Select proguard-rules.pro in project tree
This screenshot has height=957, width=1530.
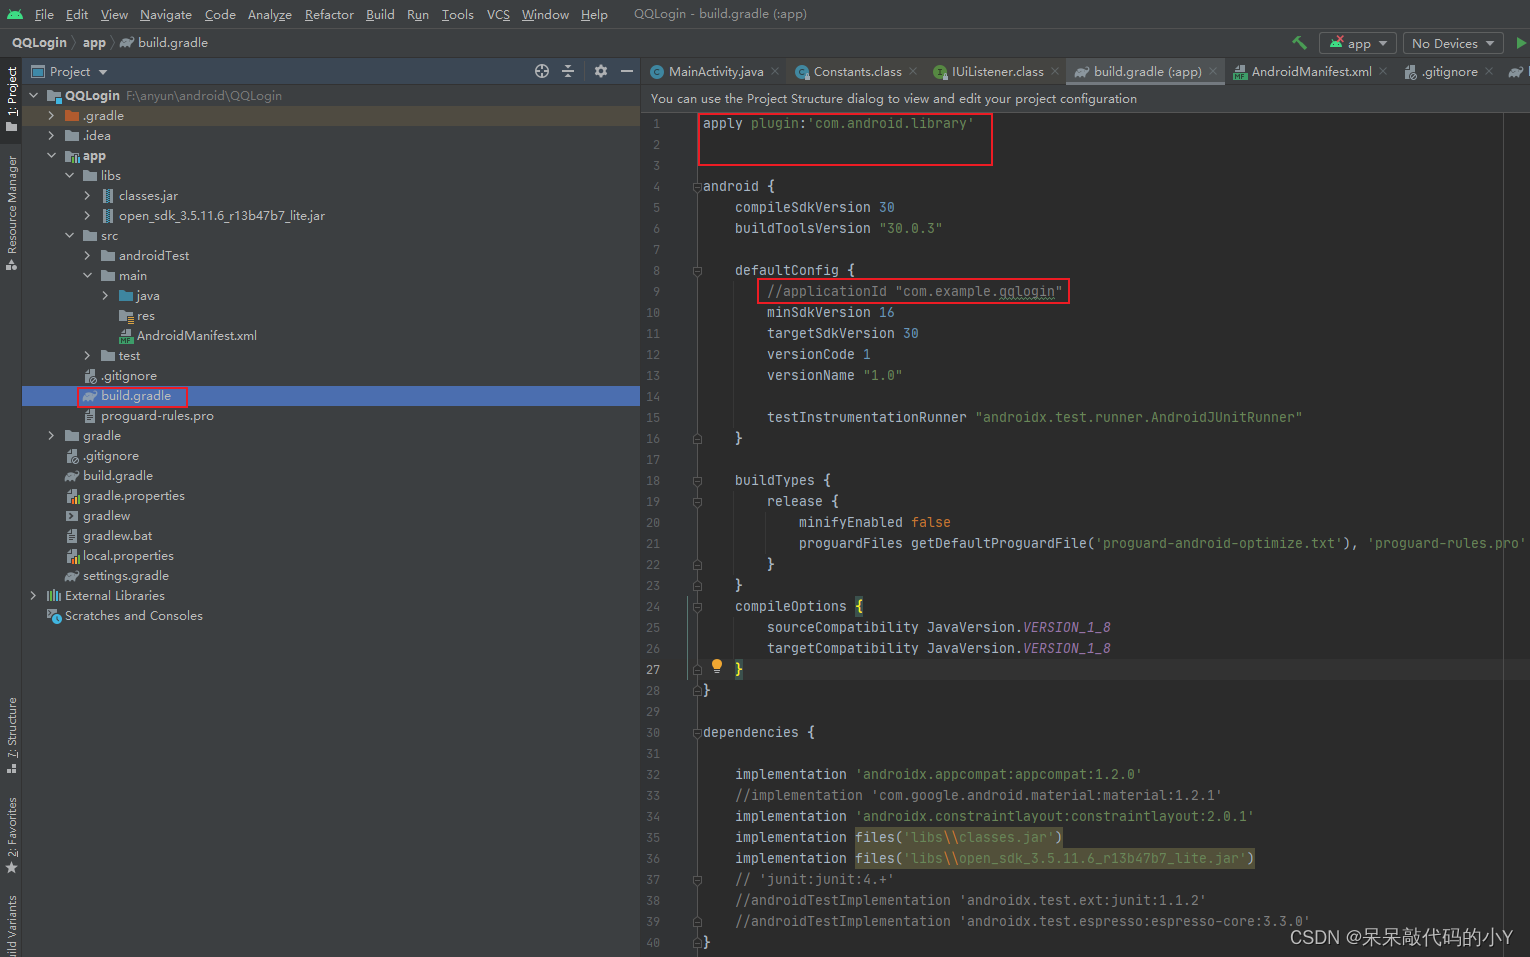click(x=157, y=416)
